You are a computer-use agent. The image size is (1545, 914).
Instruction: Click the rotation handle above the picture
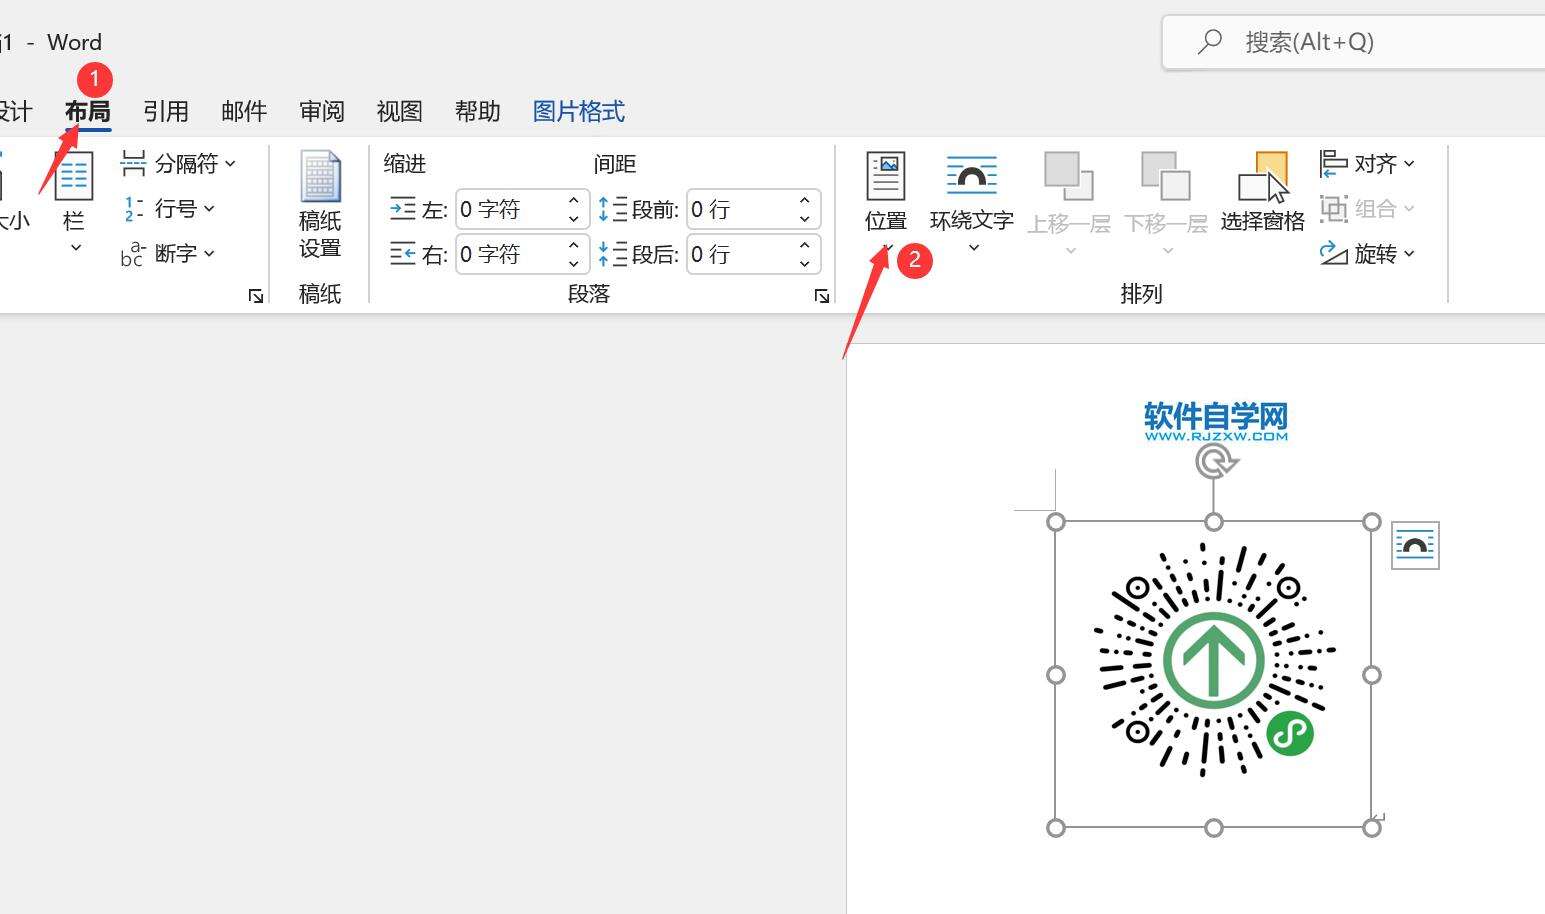[1214, 462]
